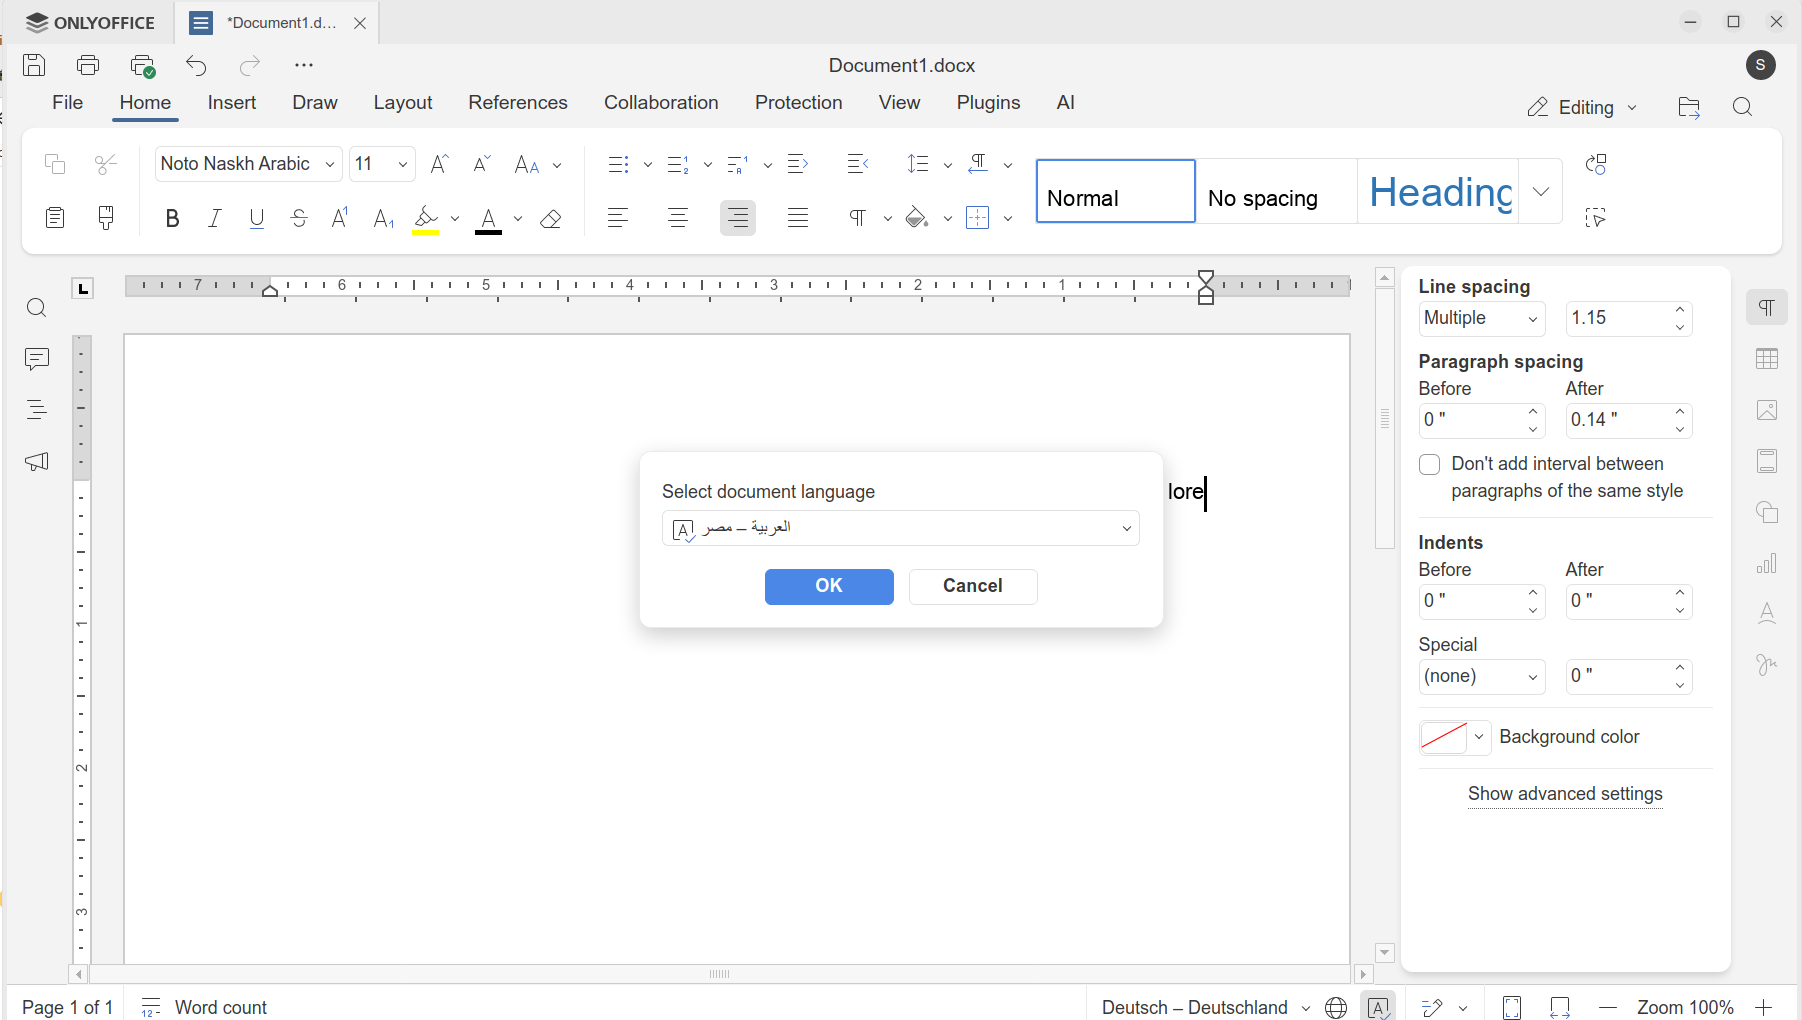This screenshot has height=1020, width=1802.
Task: Apply strikethrough formatting
Action: (298, 218)
